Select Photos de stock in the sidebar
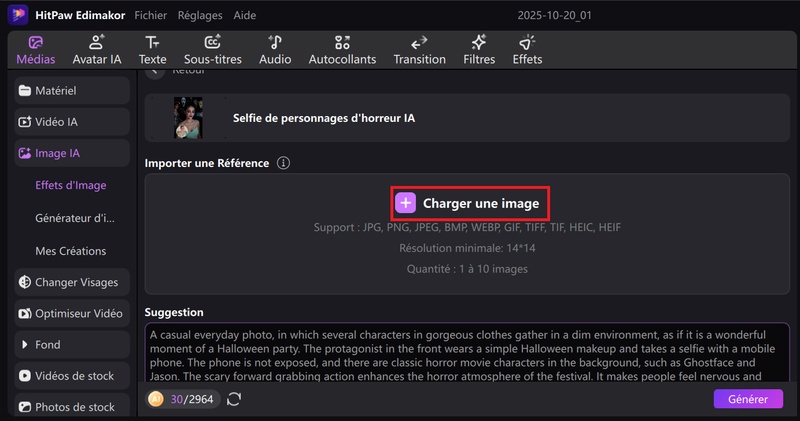The height and width of the screenshot is (421, 800). 72,407
